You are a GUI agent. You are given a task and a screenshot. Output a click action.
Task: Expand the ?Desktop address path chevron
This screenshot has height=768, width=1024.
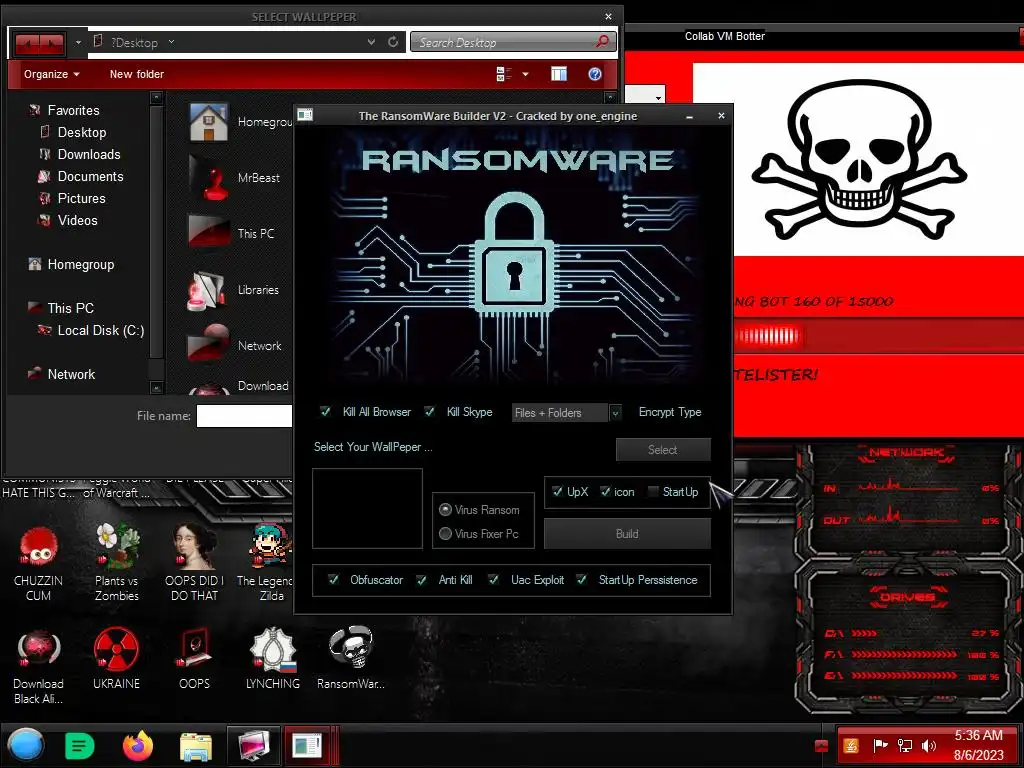(171, 42)
